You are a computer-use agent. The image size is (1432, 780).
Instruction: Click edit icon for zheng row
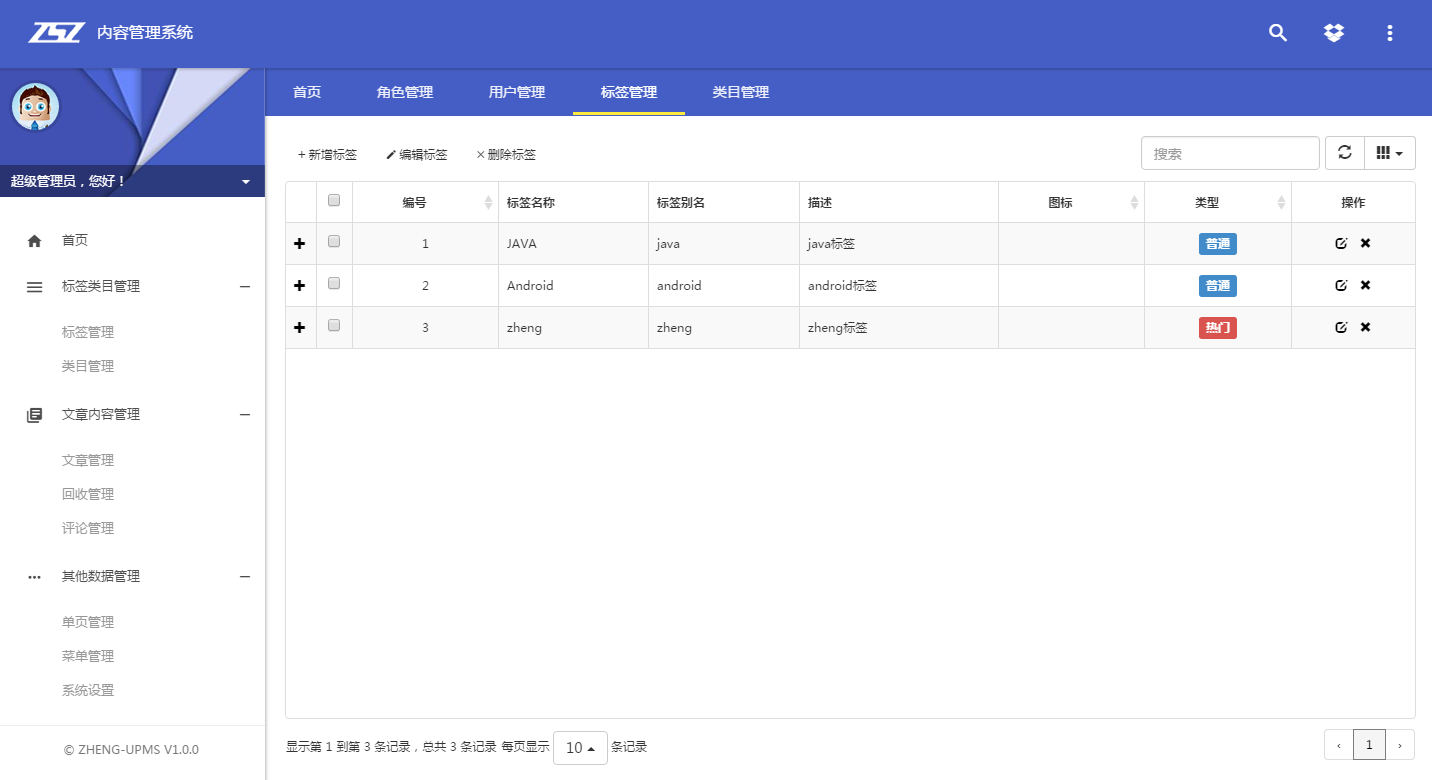pos(1341,327)
